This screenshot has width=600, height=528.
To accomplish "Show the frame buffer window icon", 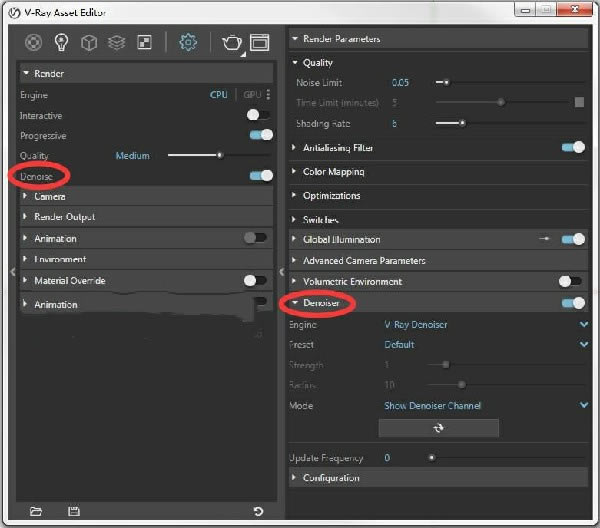I will click(259, 42).
